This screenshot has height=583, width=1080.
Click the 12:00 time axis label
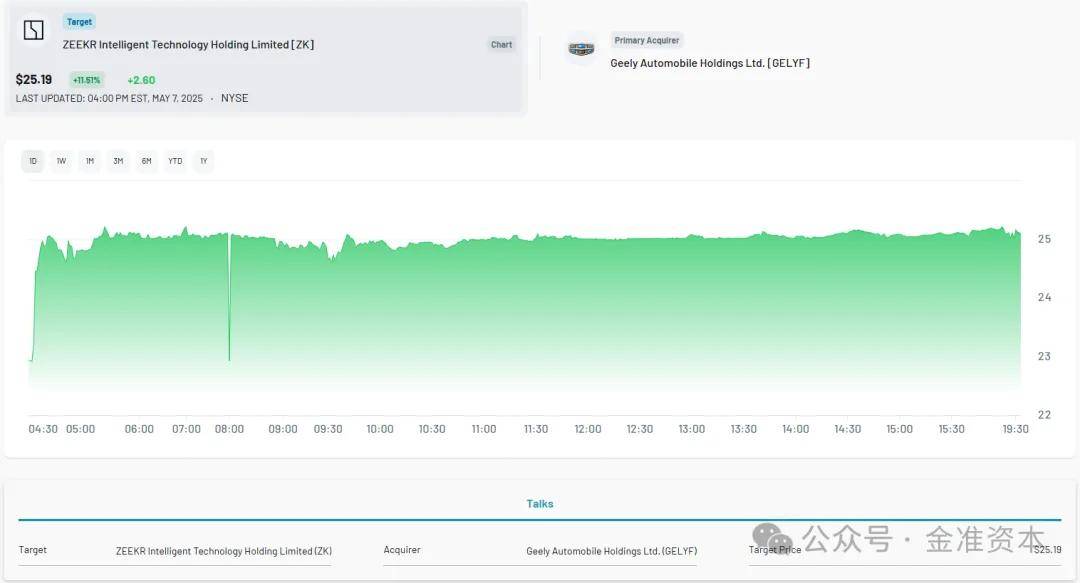pyautogui.click(x=588, y=429)
